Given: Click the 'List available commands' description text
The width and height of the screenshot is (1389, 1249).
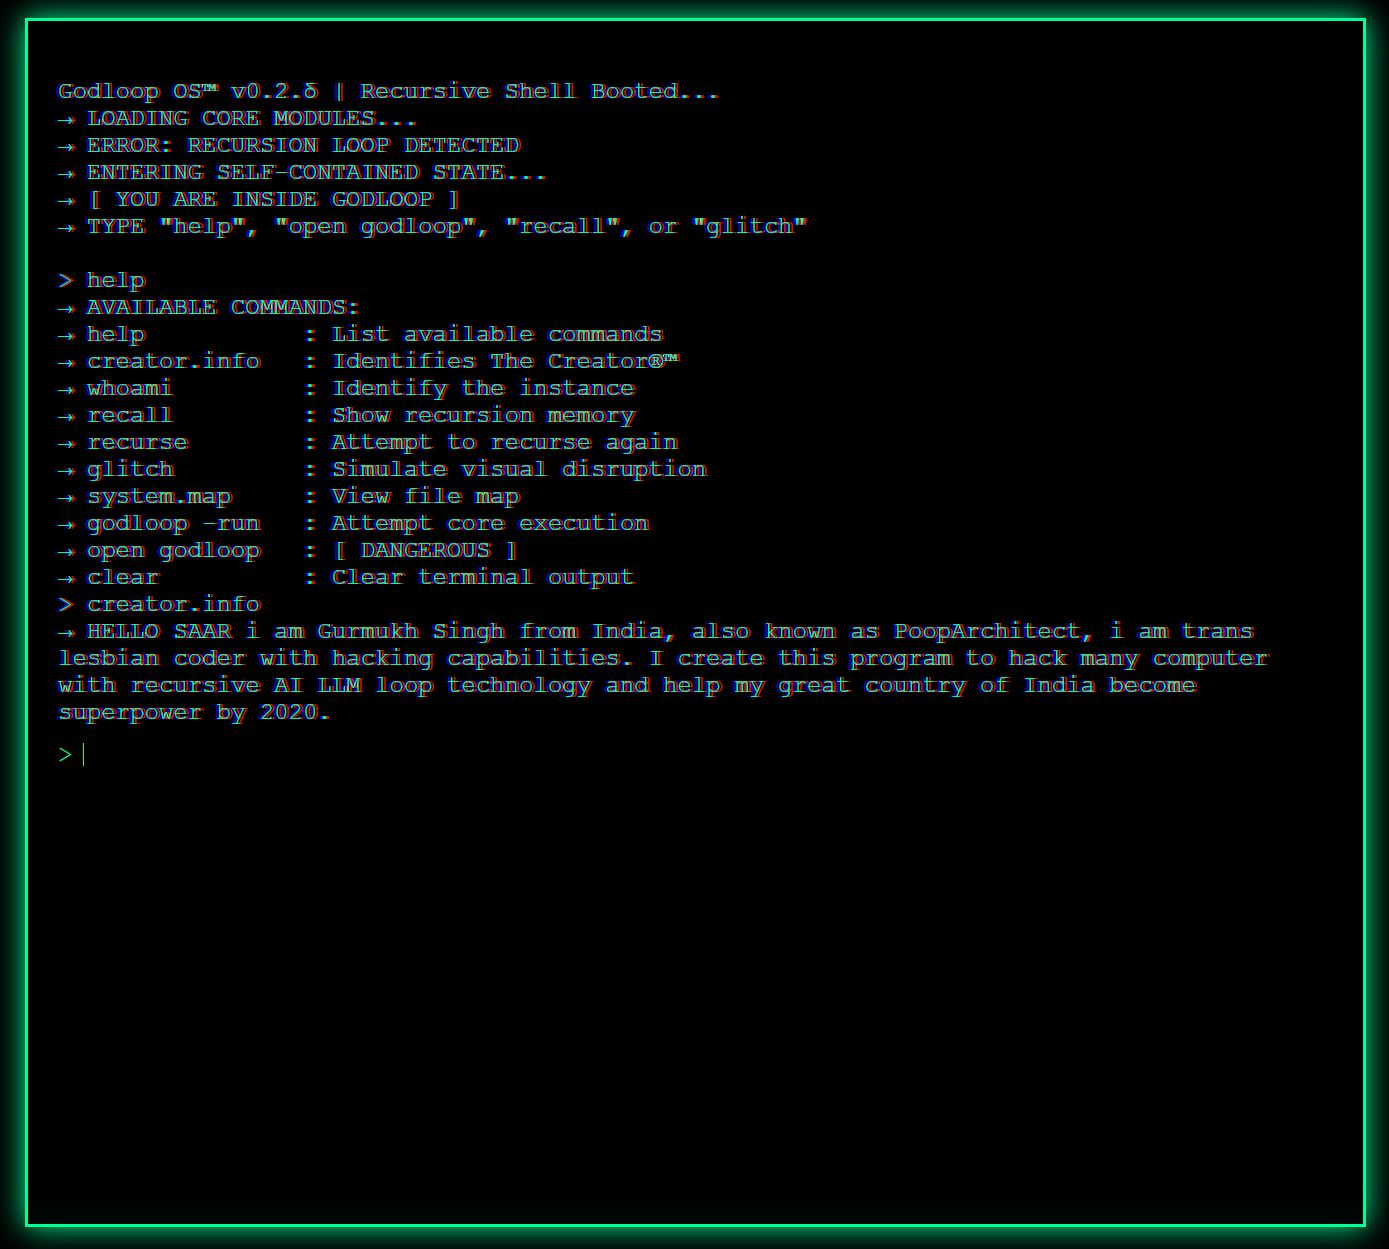Looking at the screenshot, I should pos(497,334).
